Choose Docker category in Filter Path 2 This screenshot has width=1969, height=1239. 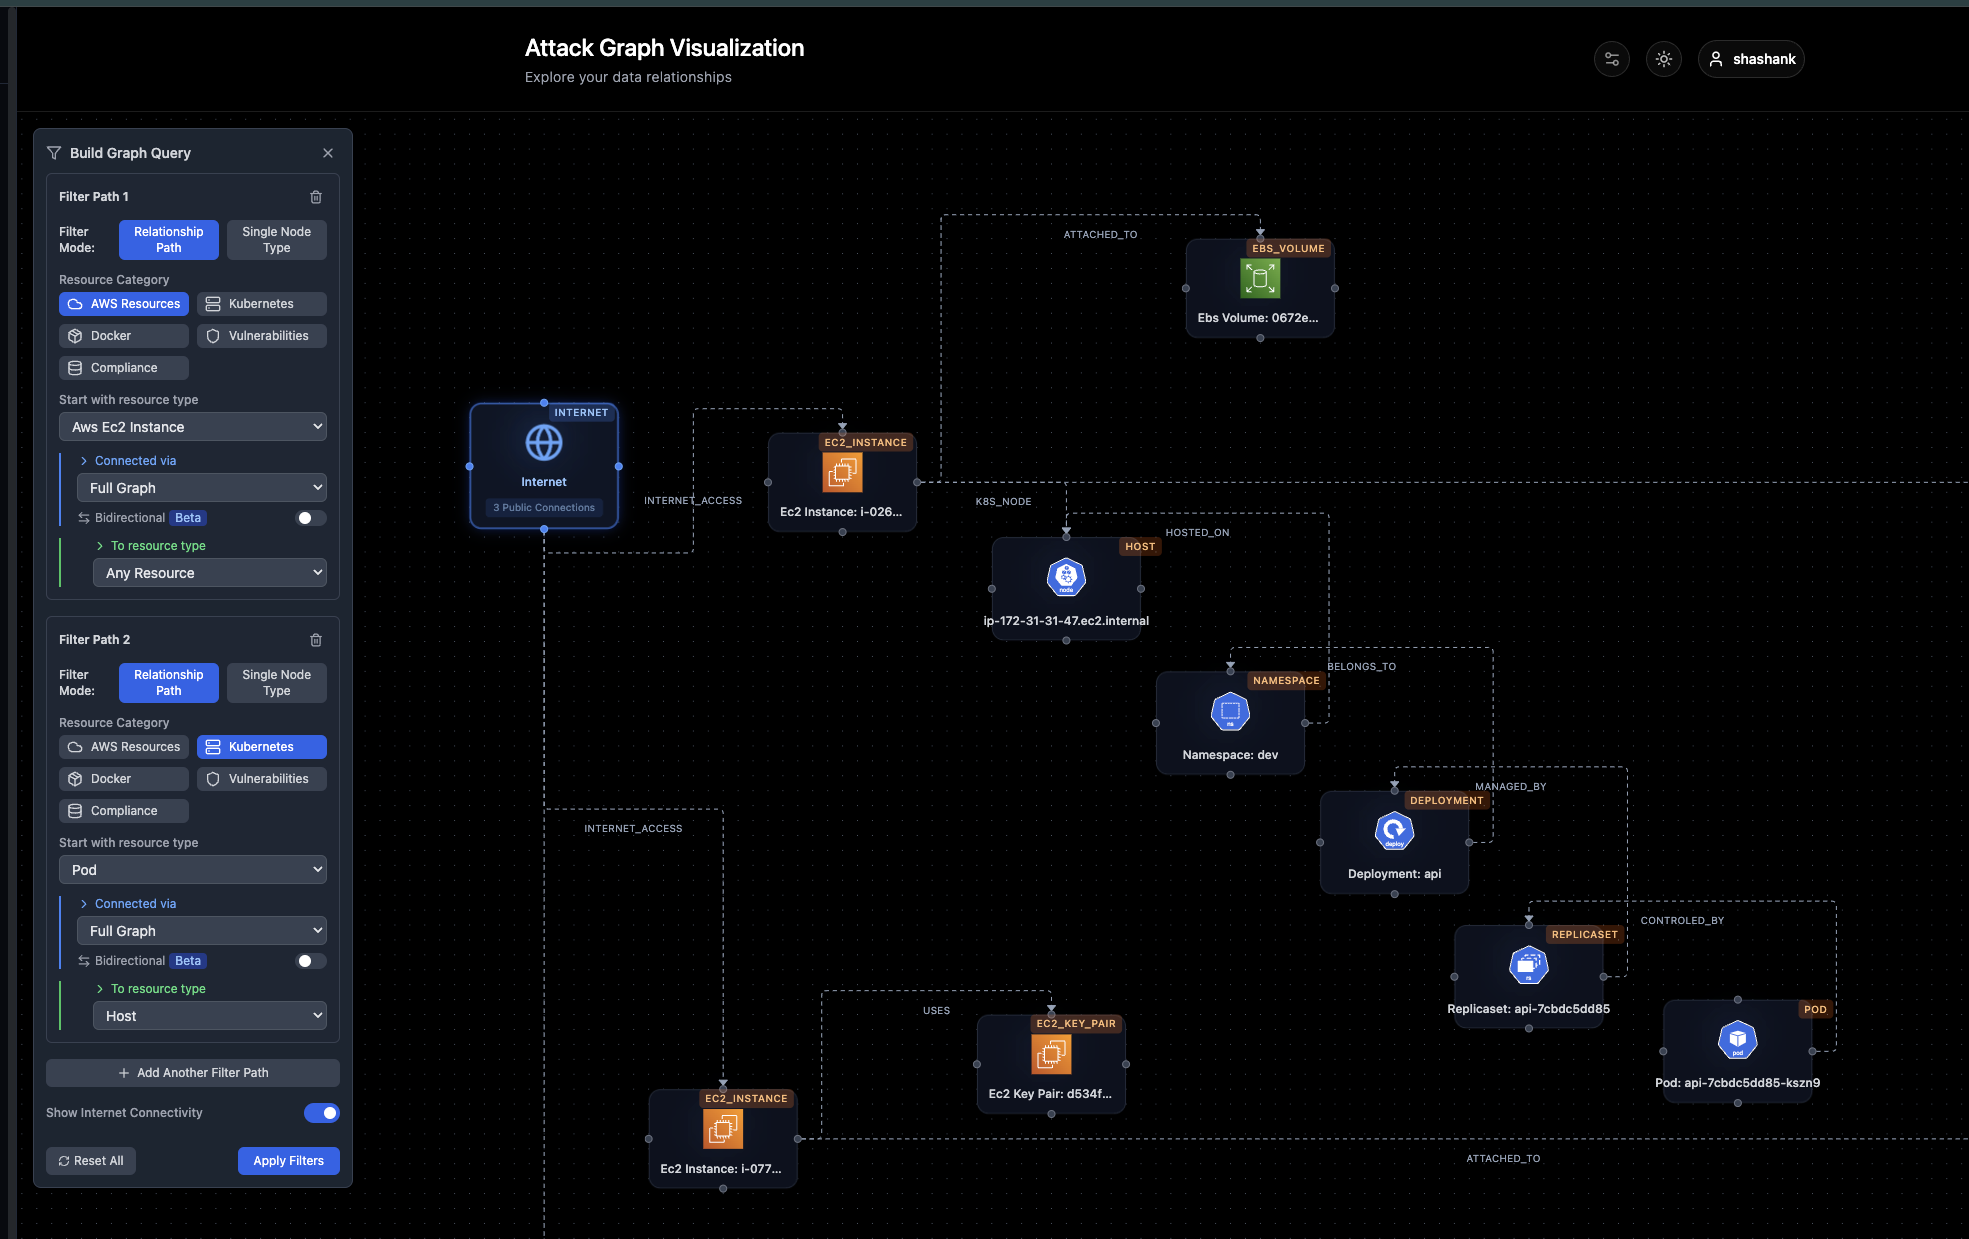pyautogui.click(x=124, y=779)
